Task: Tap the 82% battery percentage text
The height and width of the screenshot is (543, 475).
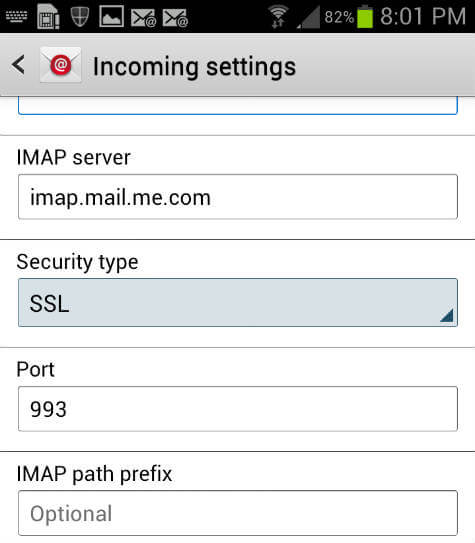Action: click(x=339, y=17)
